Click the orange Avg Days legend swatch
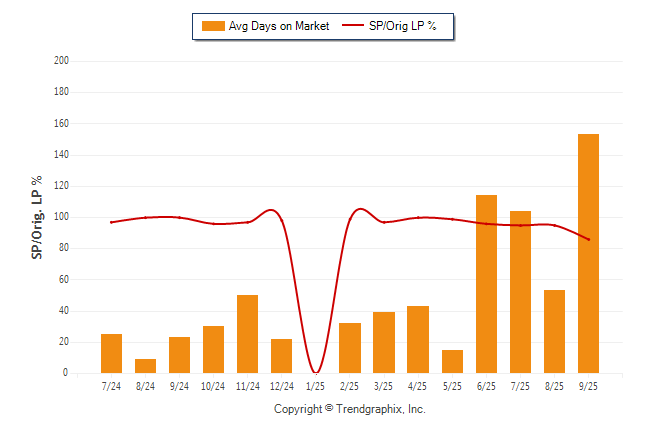646x434 pixels. [213, 26]
